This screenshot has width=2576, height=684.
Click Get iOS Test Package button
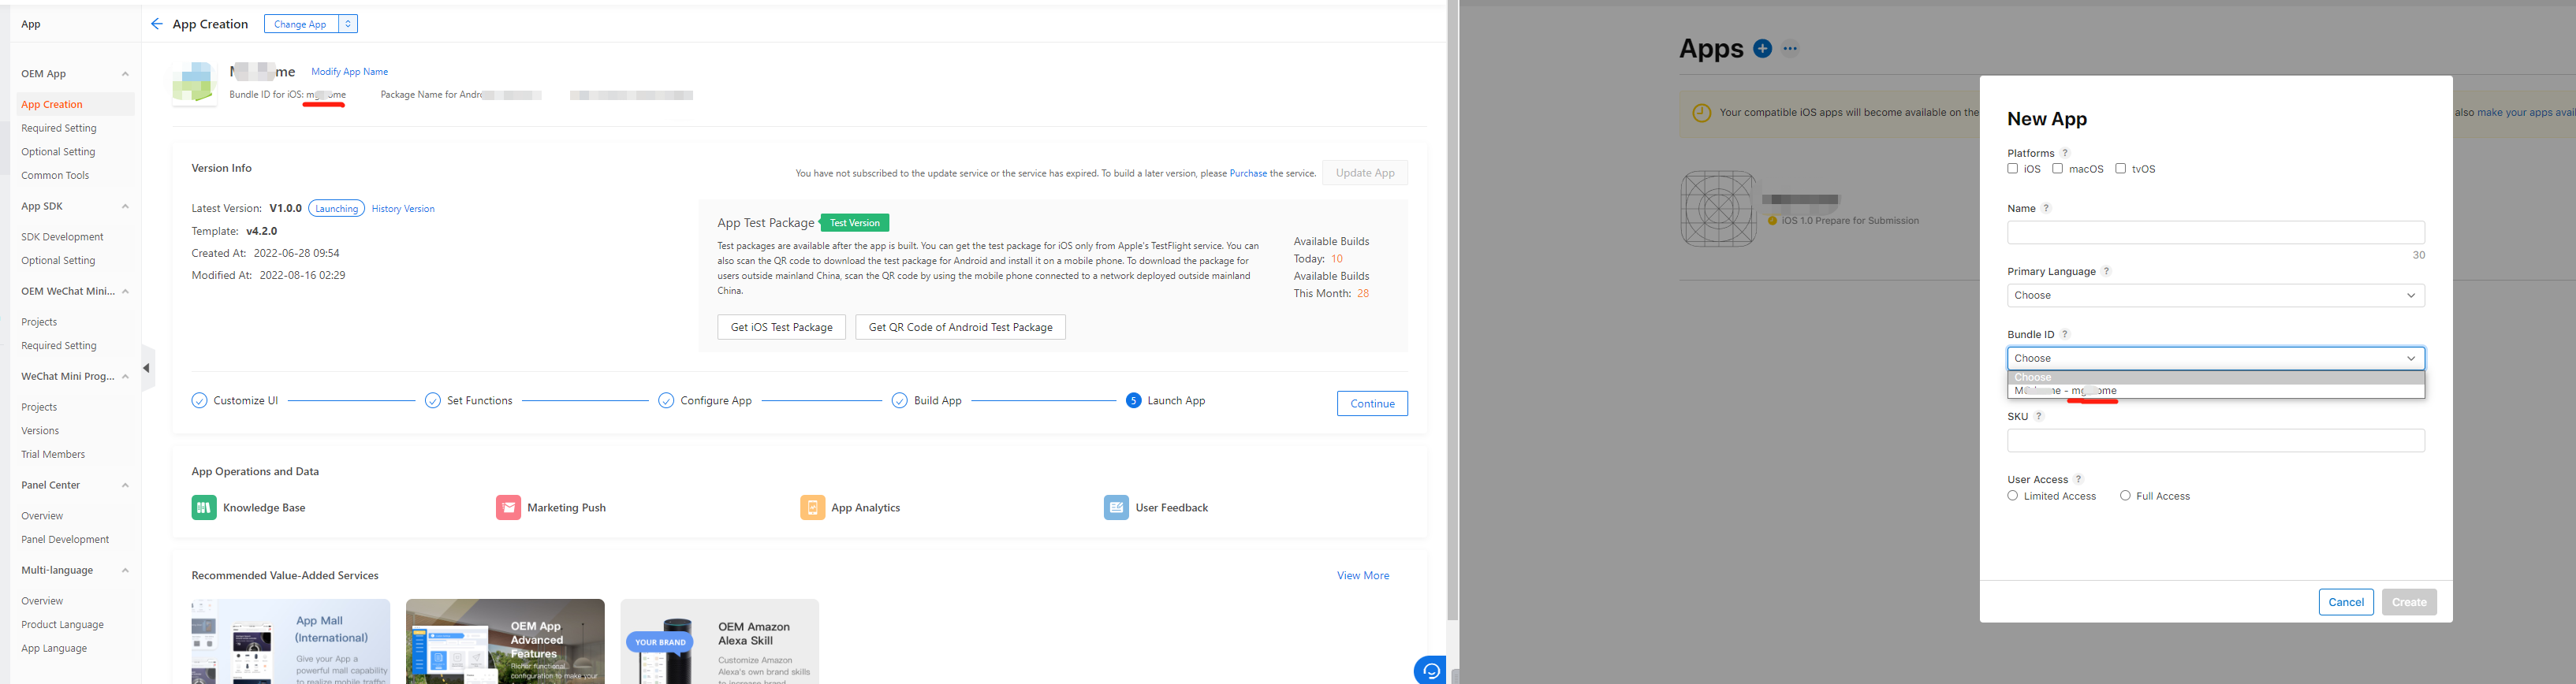pyautogui.click(x=781, y=328)
